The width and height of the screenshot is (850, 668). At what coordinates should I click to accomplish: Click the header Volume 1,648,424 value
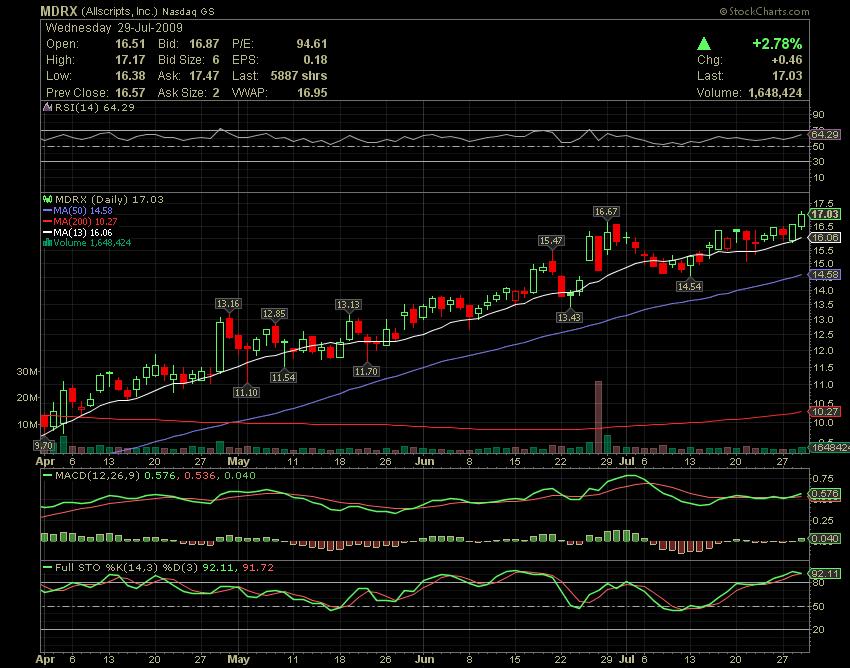pos(775,93)
